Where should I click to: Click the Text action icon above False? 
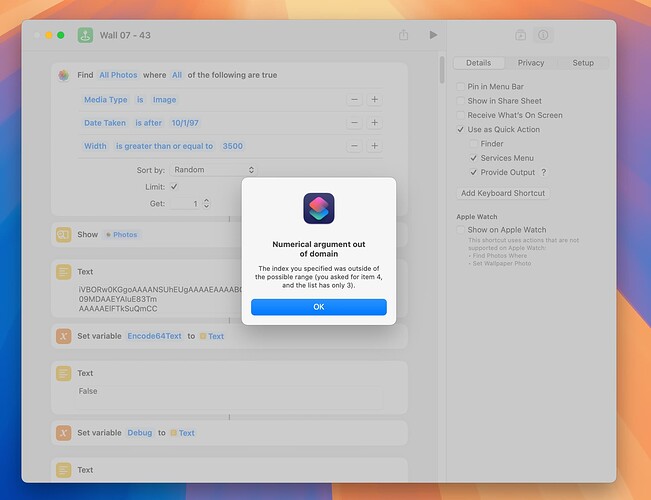(x=64, y=373)
